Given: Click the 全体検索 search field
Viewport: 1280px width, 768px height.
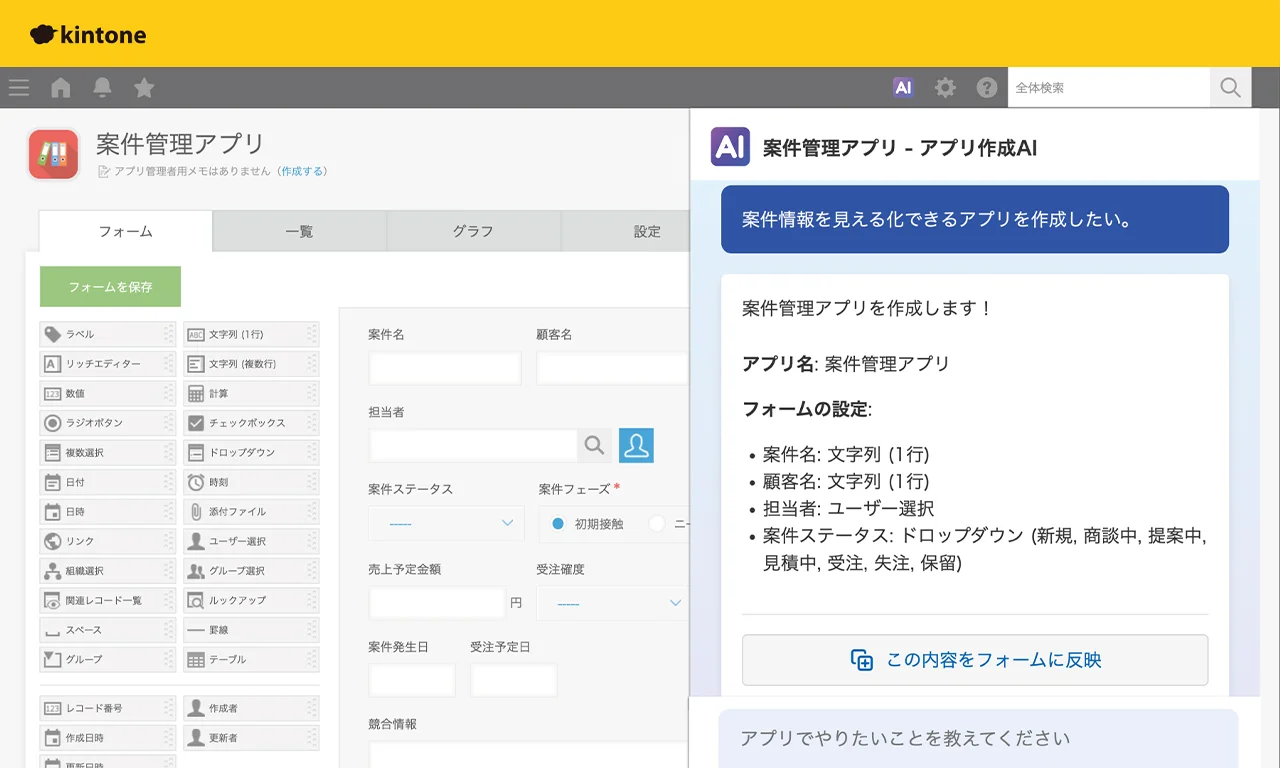Looking at the screenshot, I should click(1109, 87).
